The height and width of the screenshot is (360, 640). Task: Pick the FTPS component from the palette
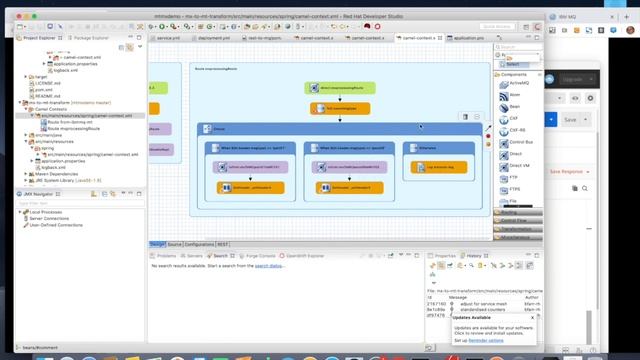[510, 190]
